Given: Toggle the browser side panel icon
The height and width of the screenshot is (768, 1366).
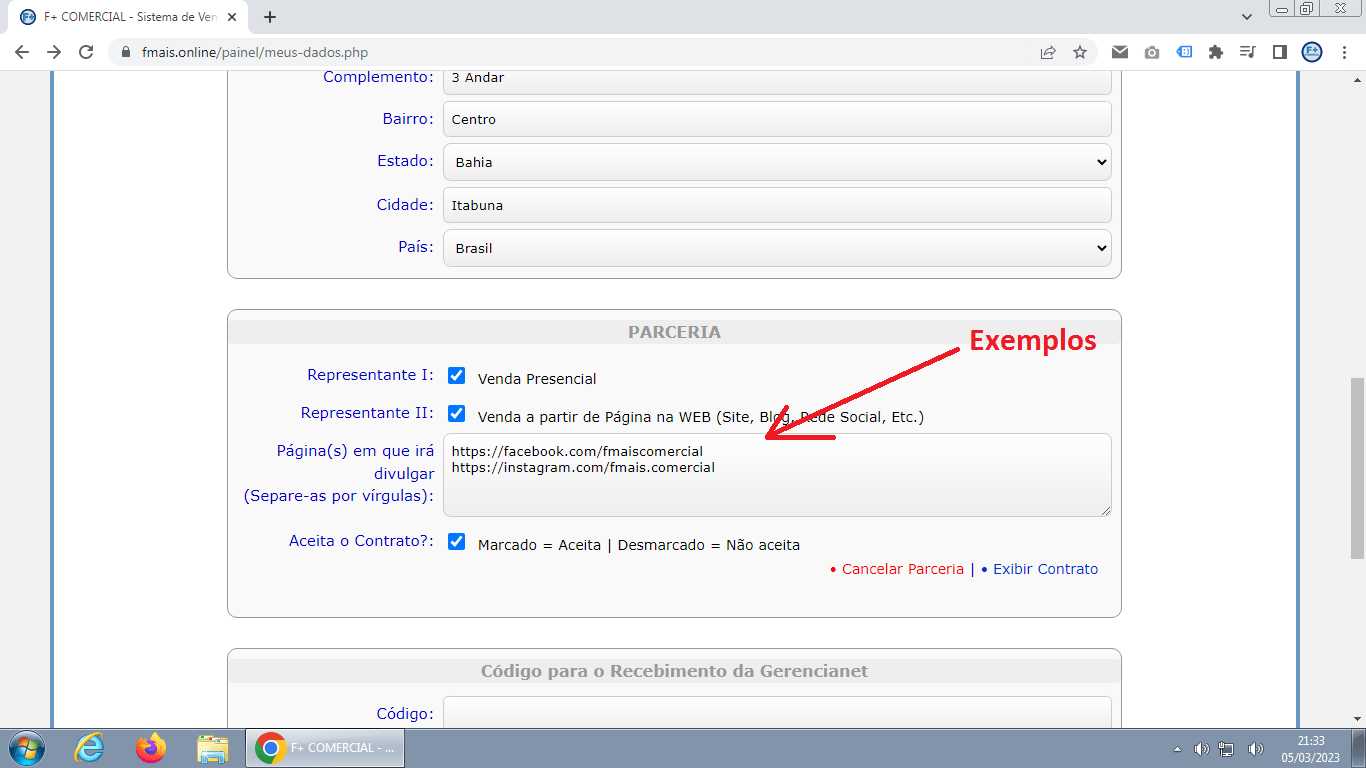Looking at the screenshot, I should tap(1279, 52).
